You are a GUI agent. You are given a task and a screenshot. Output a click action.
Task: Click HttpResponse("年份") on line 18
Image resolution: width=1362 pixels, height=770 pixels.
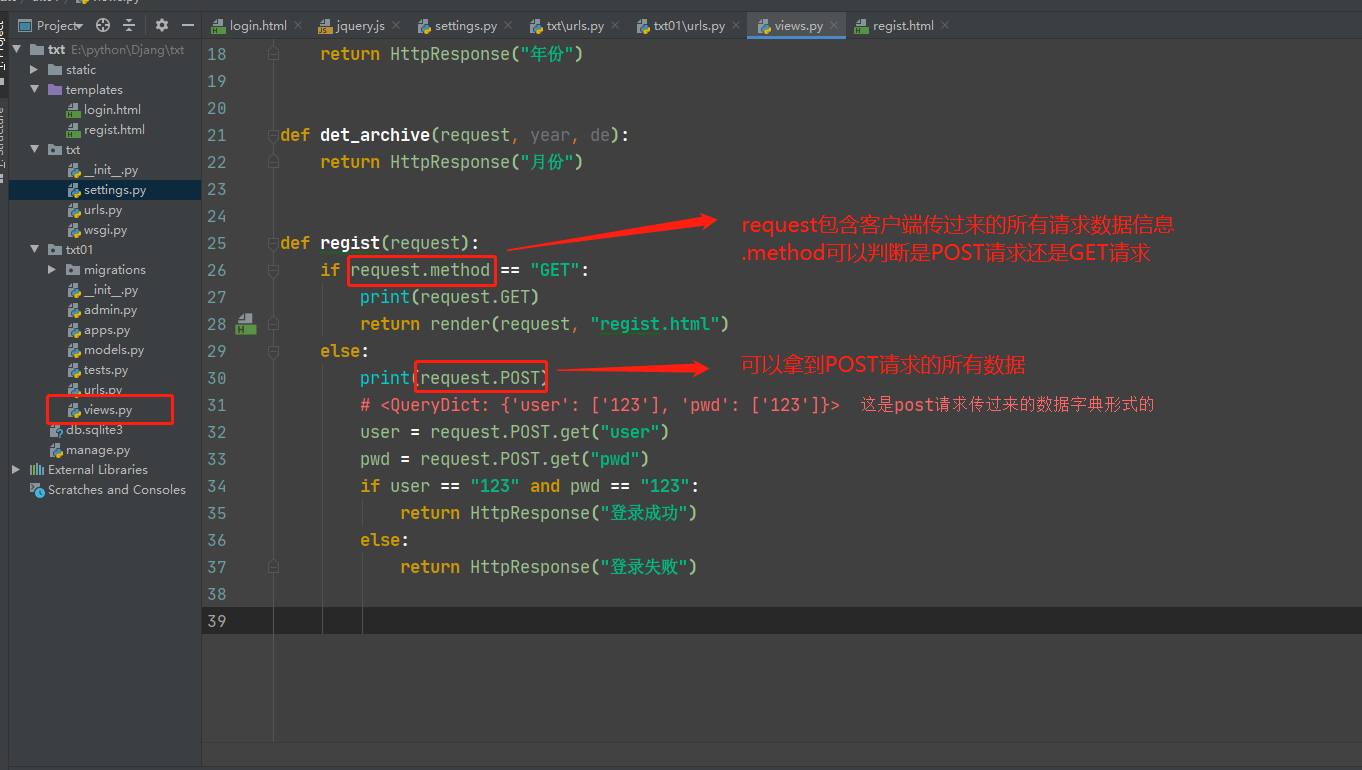coord(486,54)
